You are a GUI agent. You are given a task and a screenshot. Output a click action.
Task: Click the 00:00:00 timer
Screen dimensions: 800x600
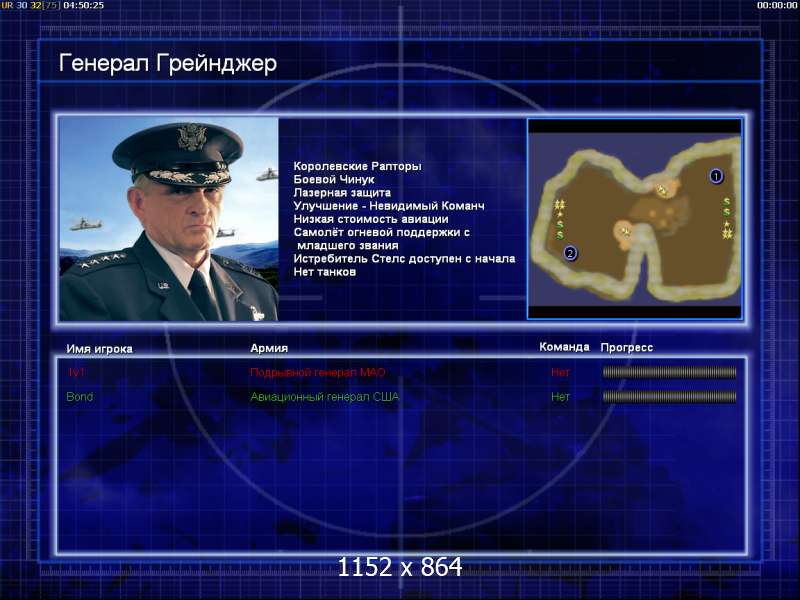click(777, 5)
